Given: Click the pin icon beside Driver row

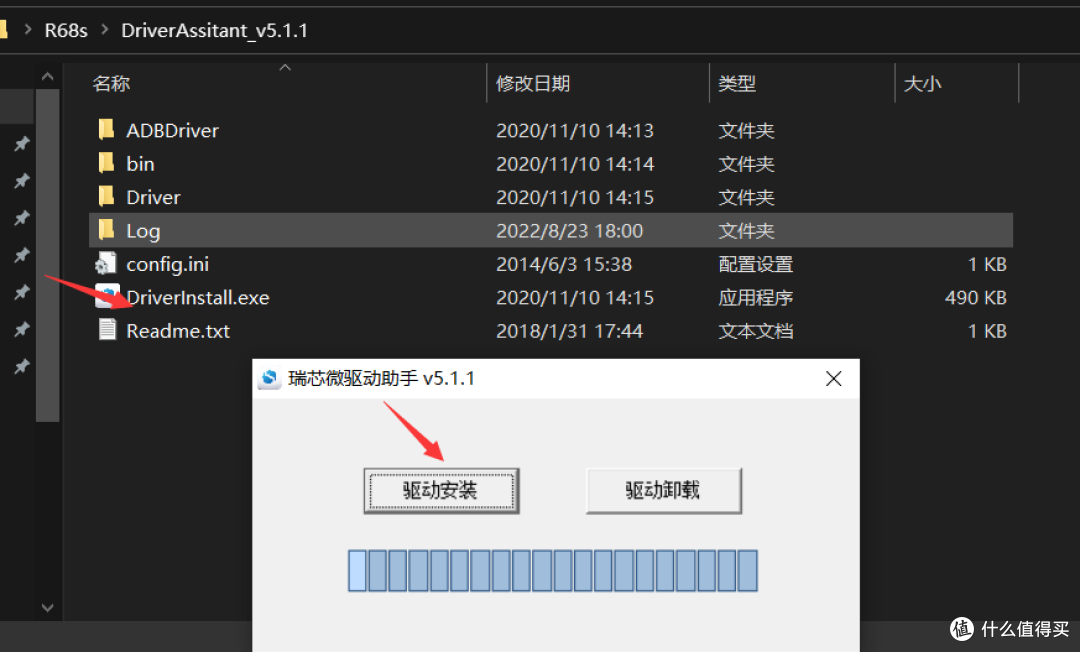Looking at the screenshot, I should 21,218.
